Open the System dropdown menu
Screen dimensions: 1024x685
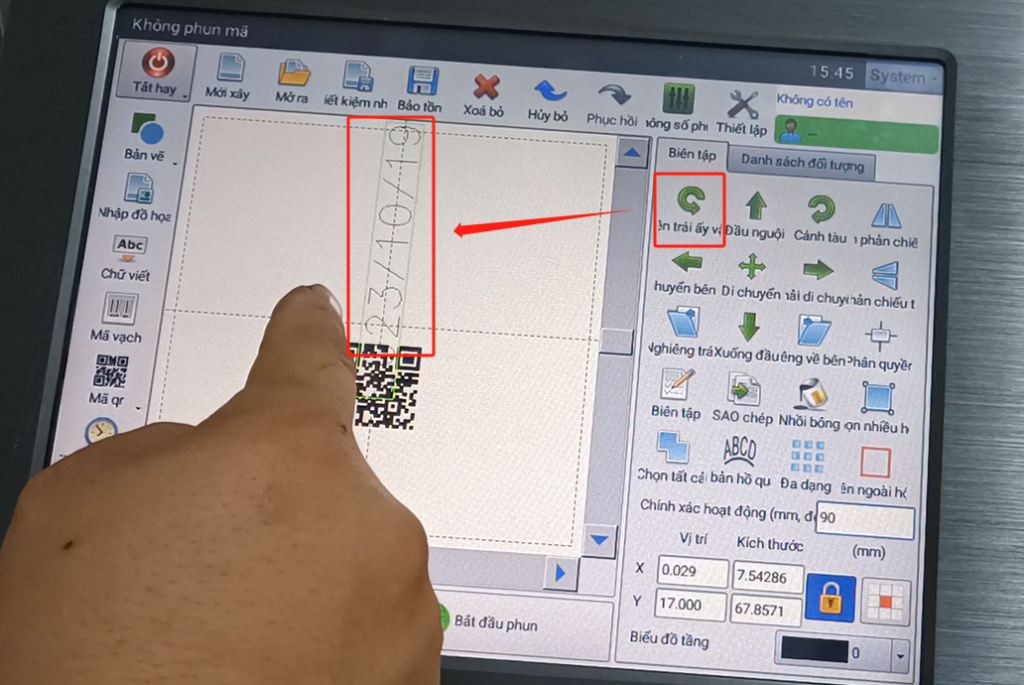pos(903,76)
